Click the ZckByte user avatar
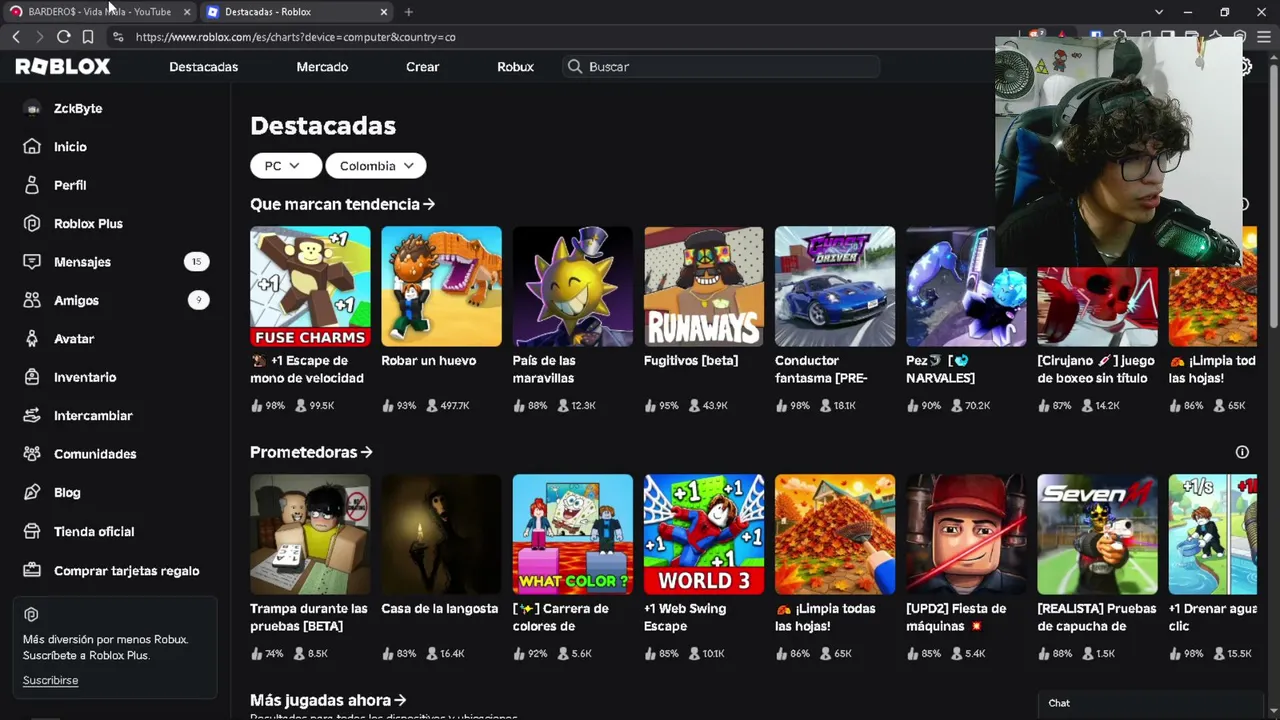Image resolution: width=1280 pixels, height=720 pixels. tap(32, 108)
